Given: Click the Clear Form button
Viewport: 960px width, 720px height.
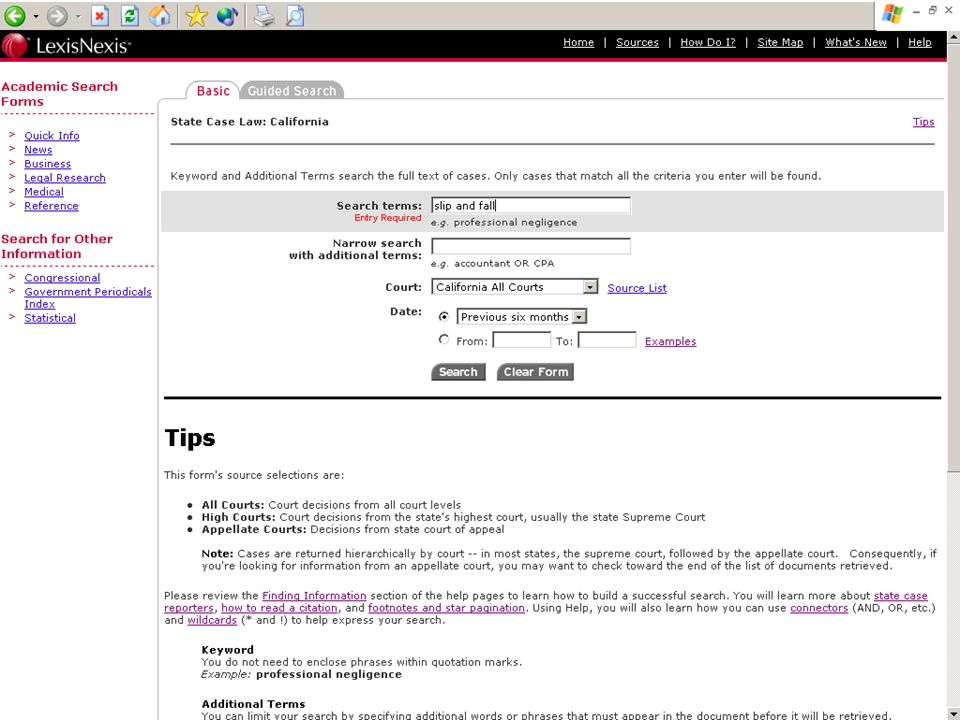Looking at the screenshot, I should click(536, 372).
